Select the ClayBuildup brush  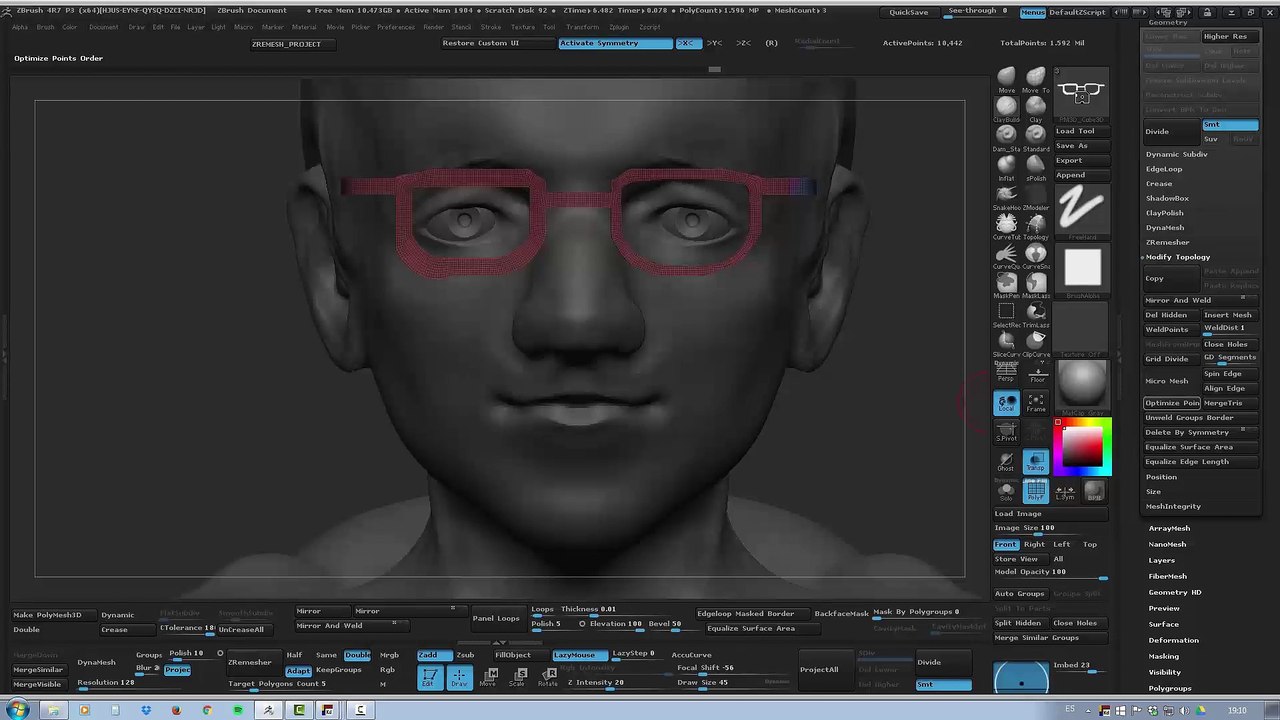pyautogui.click(x=1006, y=109)
